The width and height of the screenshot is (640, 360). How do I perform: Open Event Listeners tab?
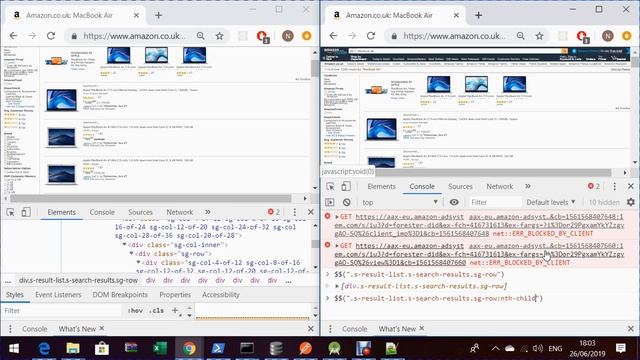click(58, 295)
